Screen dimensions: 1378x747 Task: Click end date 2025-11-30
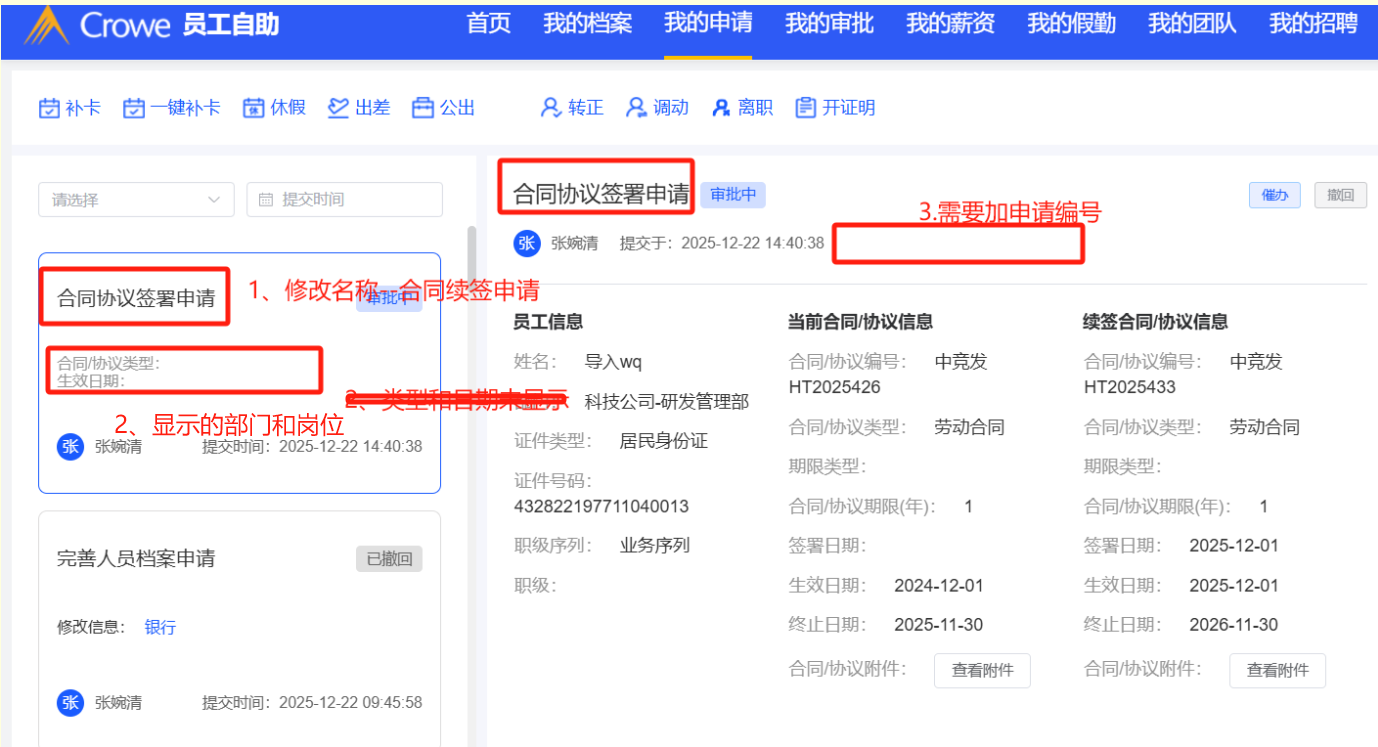[939, 625]
